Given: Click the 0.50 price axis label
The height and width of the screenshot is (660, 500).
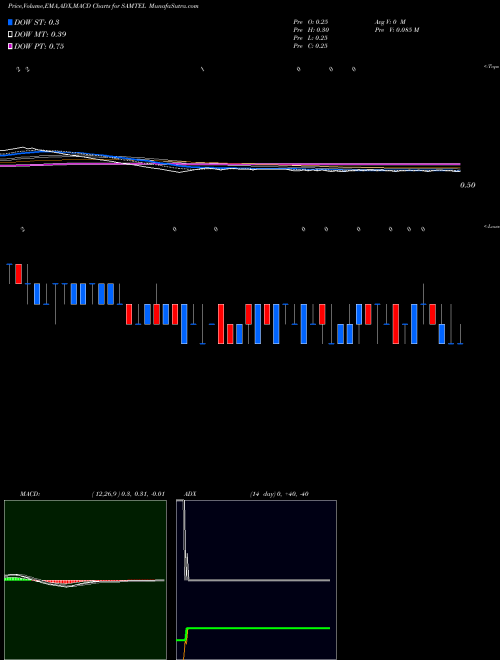Looking at the screenshot, I should point(468,185).
